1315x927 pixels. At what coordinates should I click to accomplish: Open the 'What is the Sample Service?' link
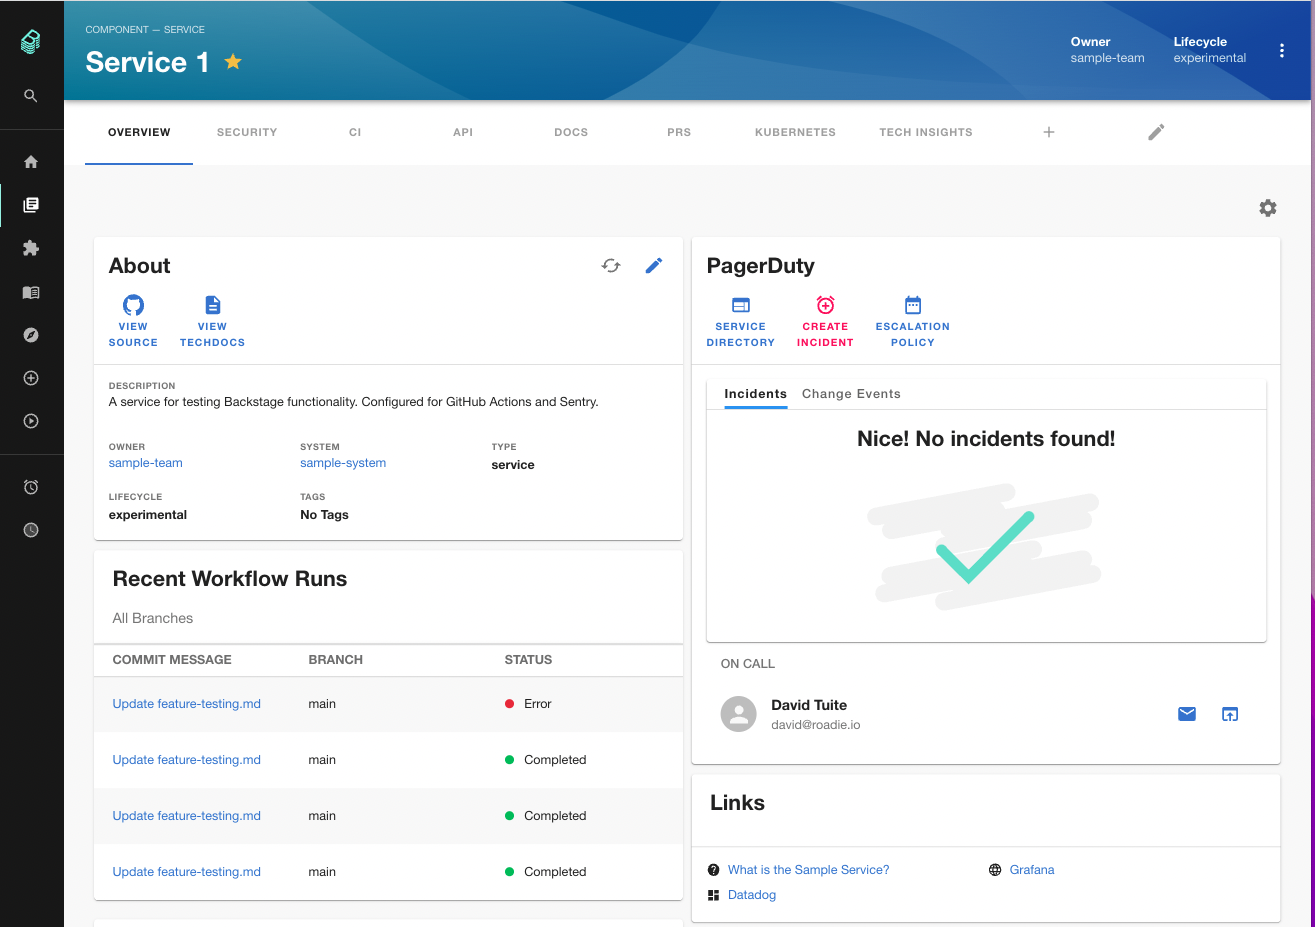click(808, 870)
